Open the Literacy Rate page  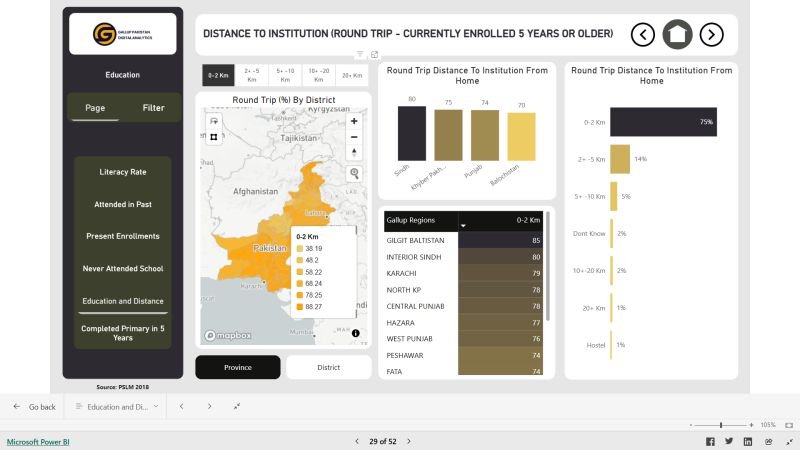click(x=123, y=172)
